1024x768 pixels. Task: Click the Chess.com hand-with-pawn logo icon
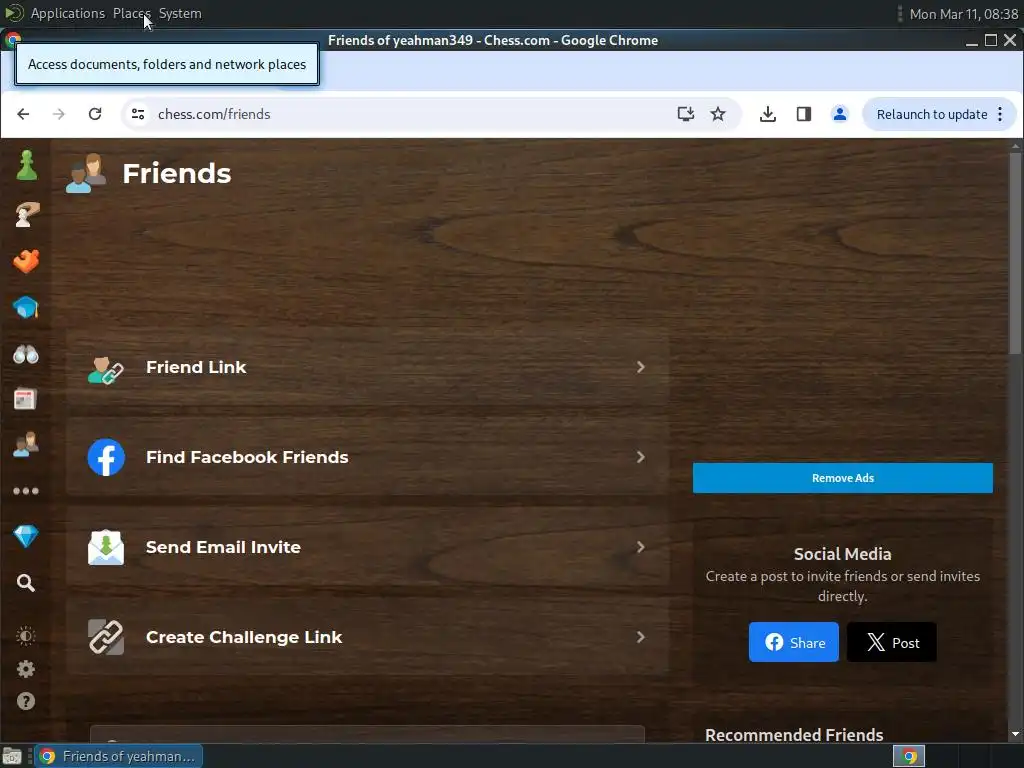(26, 214)
